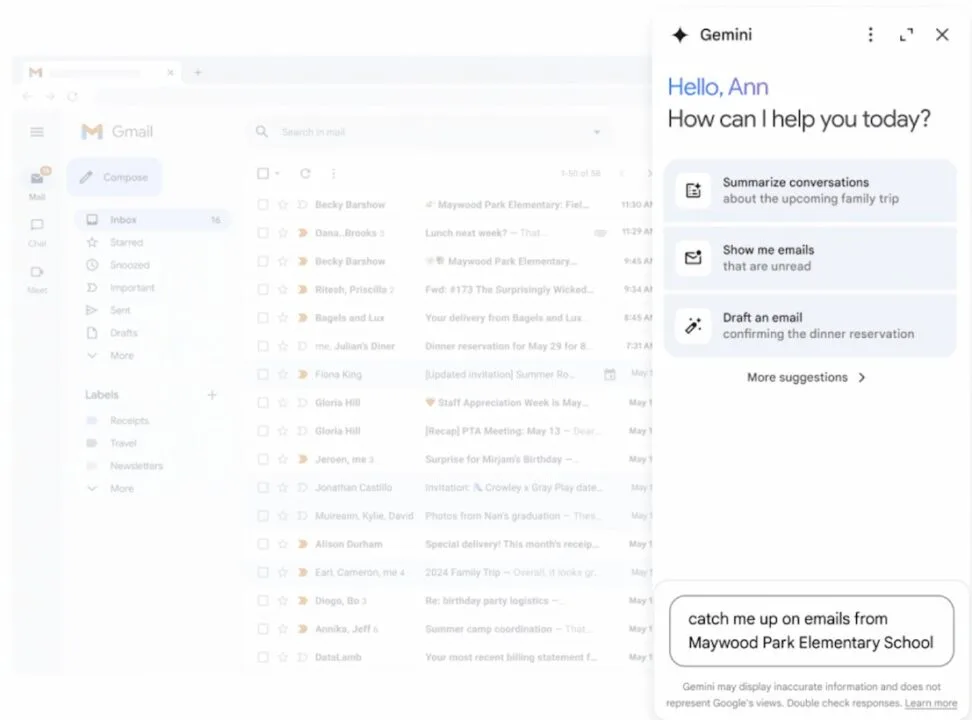
Task: Open search options dropdown in search bar
Action: (x=597, y=132)
